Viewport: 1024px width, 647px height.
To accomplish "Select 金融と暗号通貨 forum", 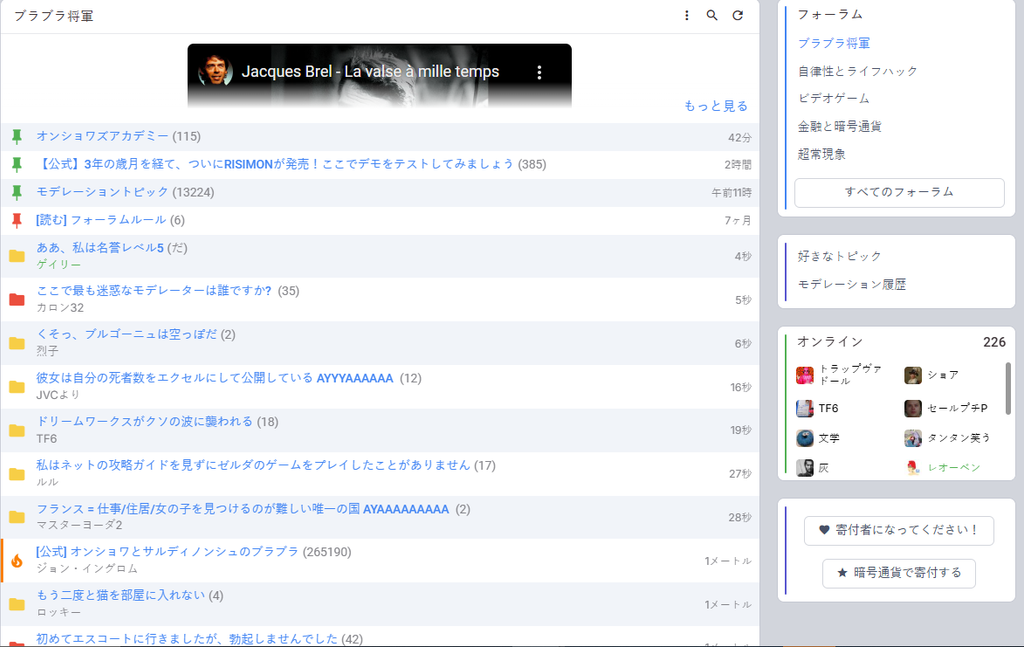I will pos(840,127).
